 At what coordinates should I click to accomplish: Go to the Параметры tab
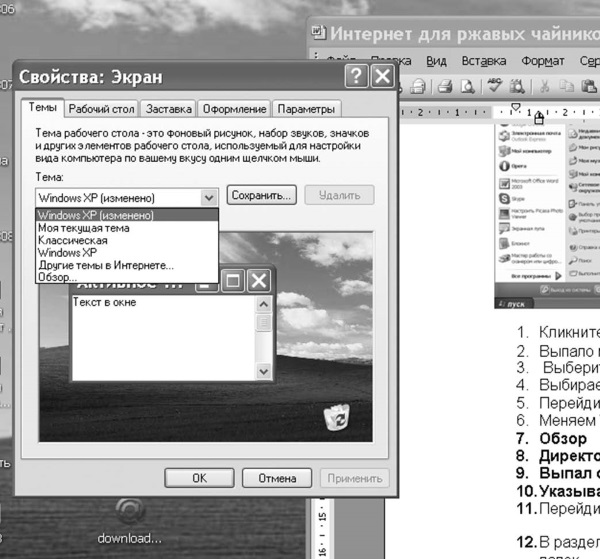tap(306, 109)
